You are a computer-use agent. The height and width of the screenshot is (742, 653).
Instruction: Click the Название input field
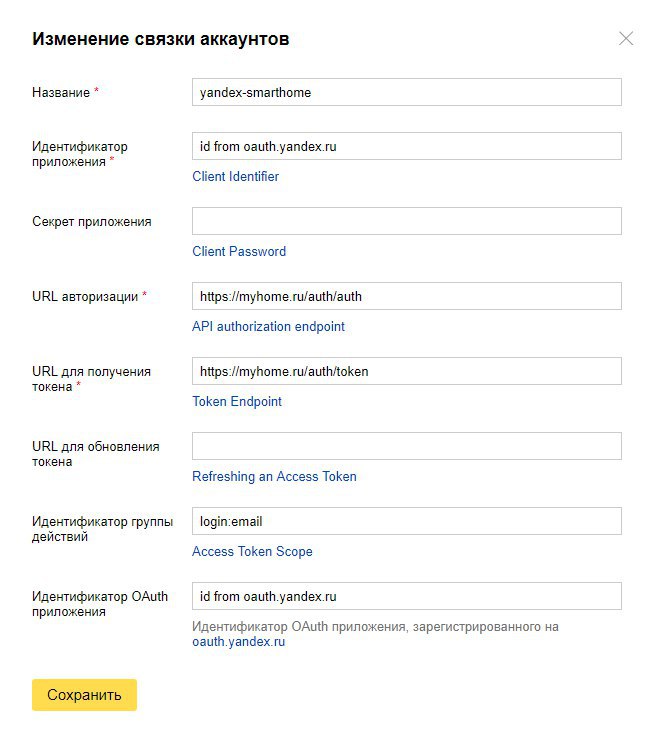406,92
